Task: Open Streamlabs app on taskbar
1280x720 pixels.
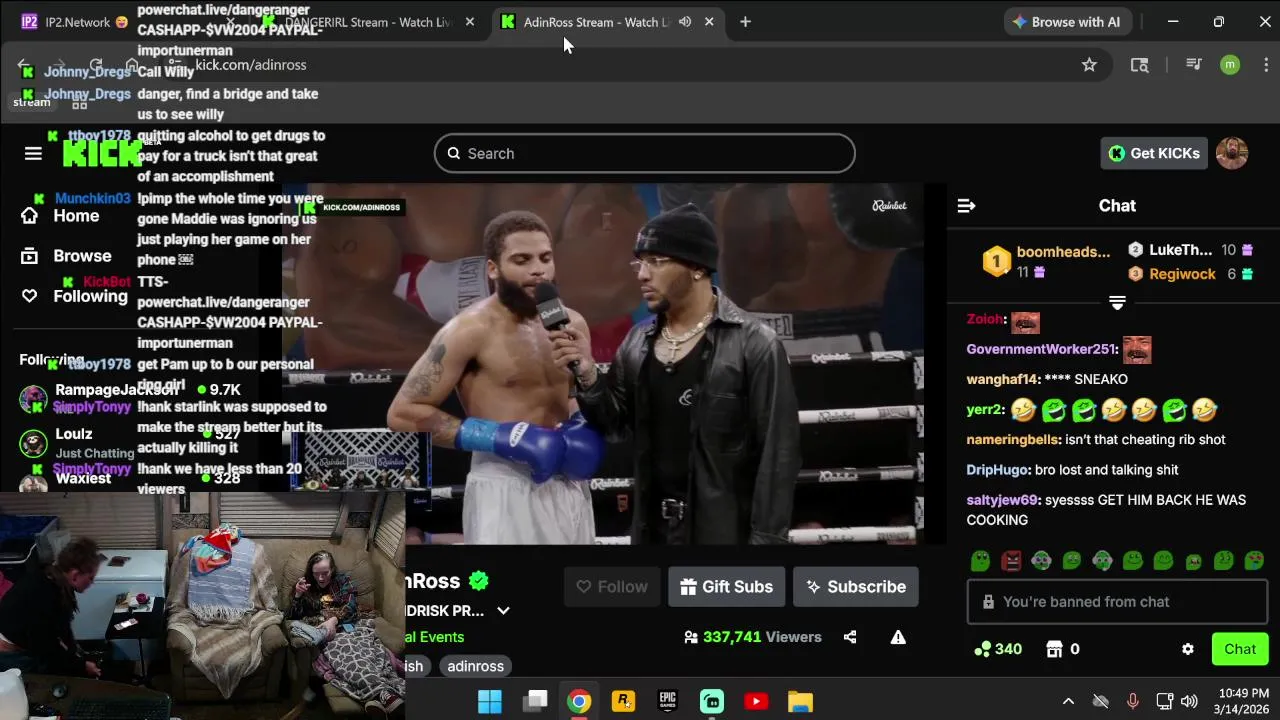Action: [x=712, y=701]
